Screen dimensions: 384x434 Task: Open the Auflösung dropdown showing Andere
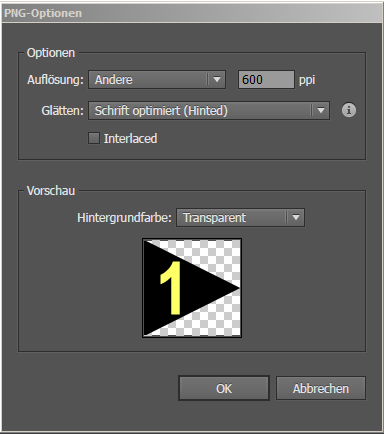157,80
